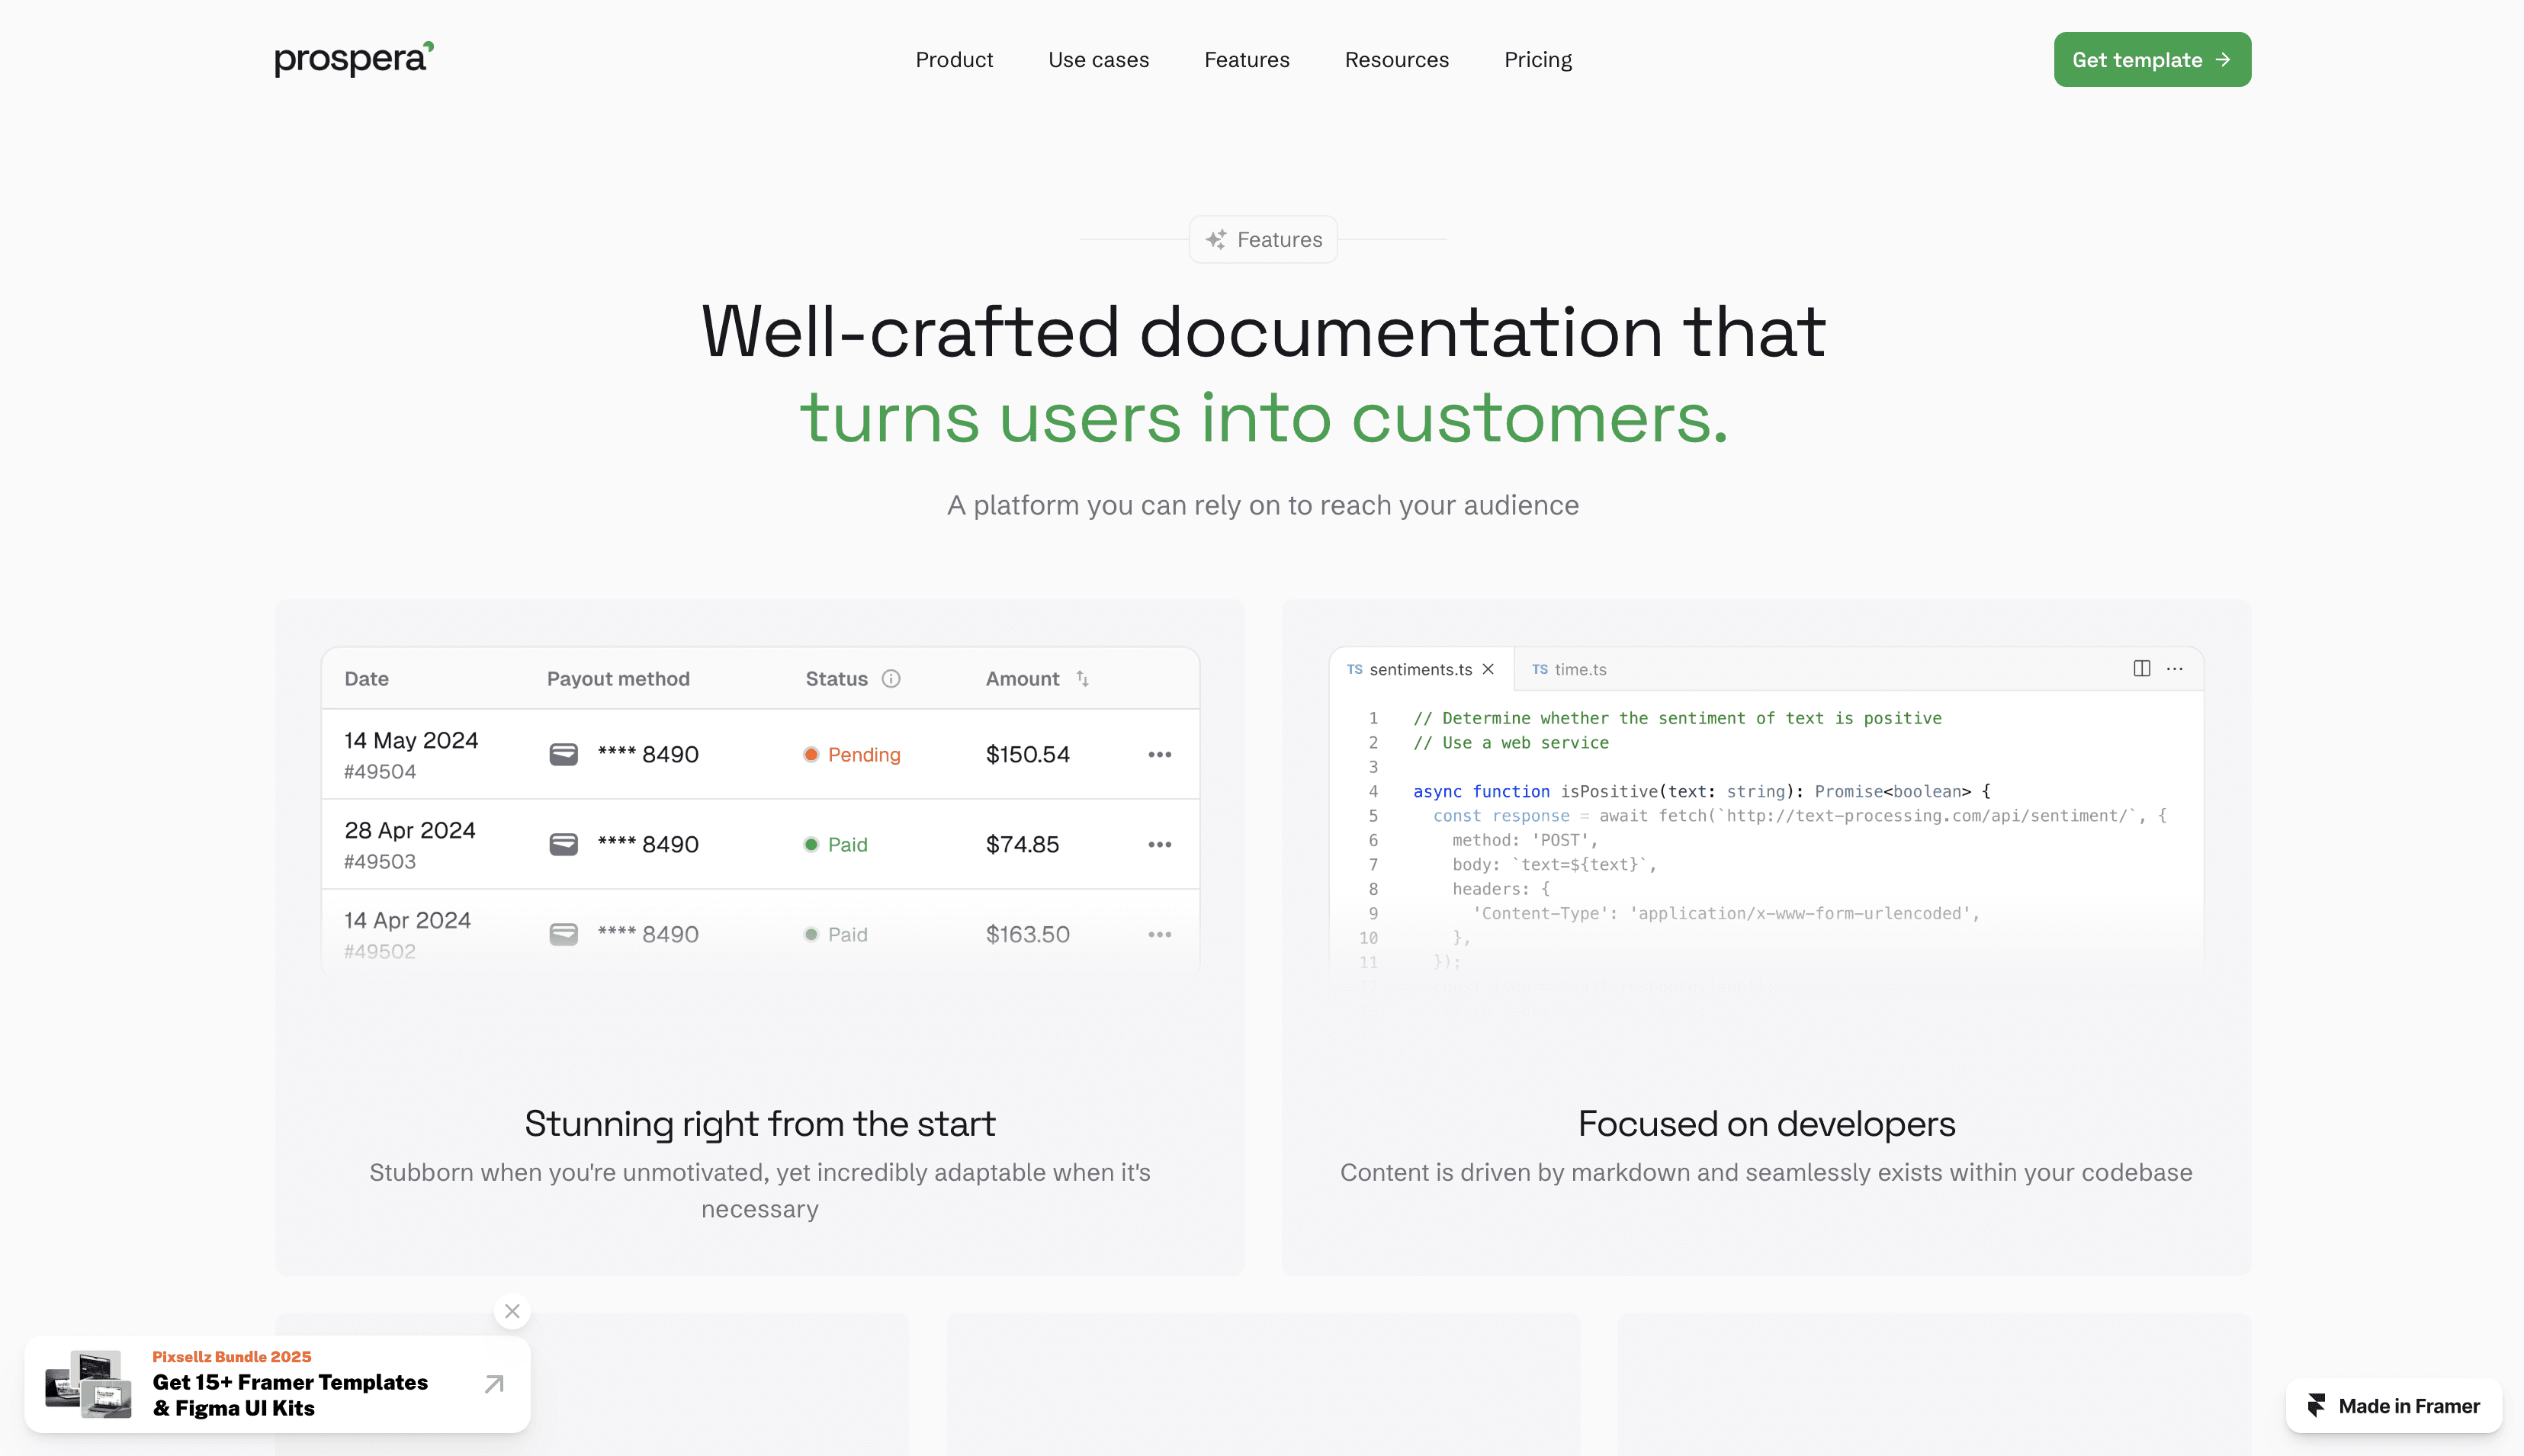Switch to the time.ts tab
The height and width of the screenshot is (1456, 2524).
1570,669
